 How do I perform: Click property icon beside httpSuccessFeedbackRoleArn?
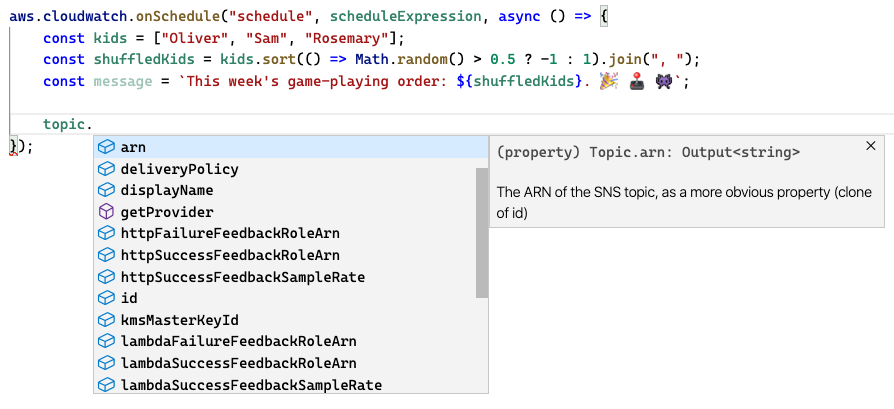[x=106, y=255]
